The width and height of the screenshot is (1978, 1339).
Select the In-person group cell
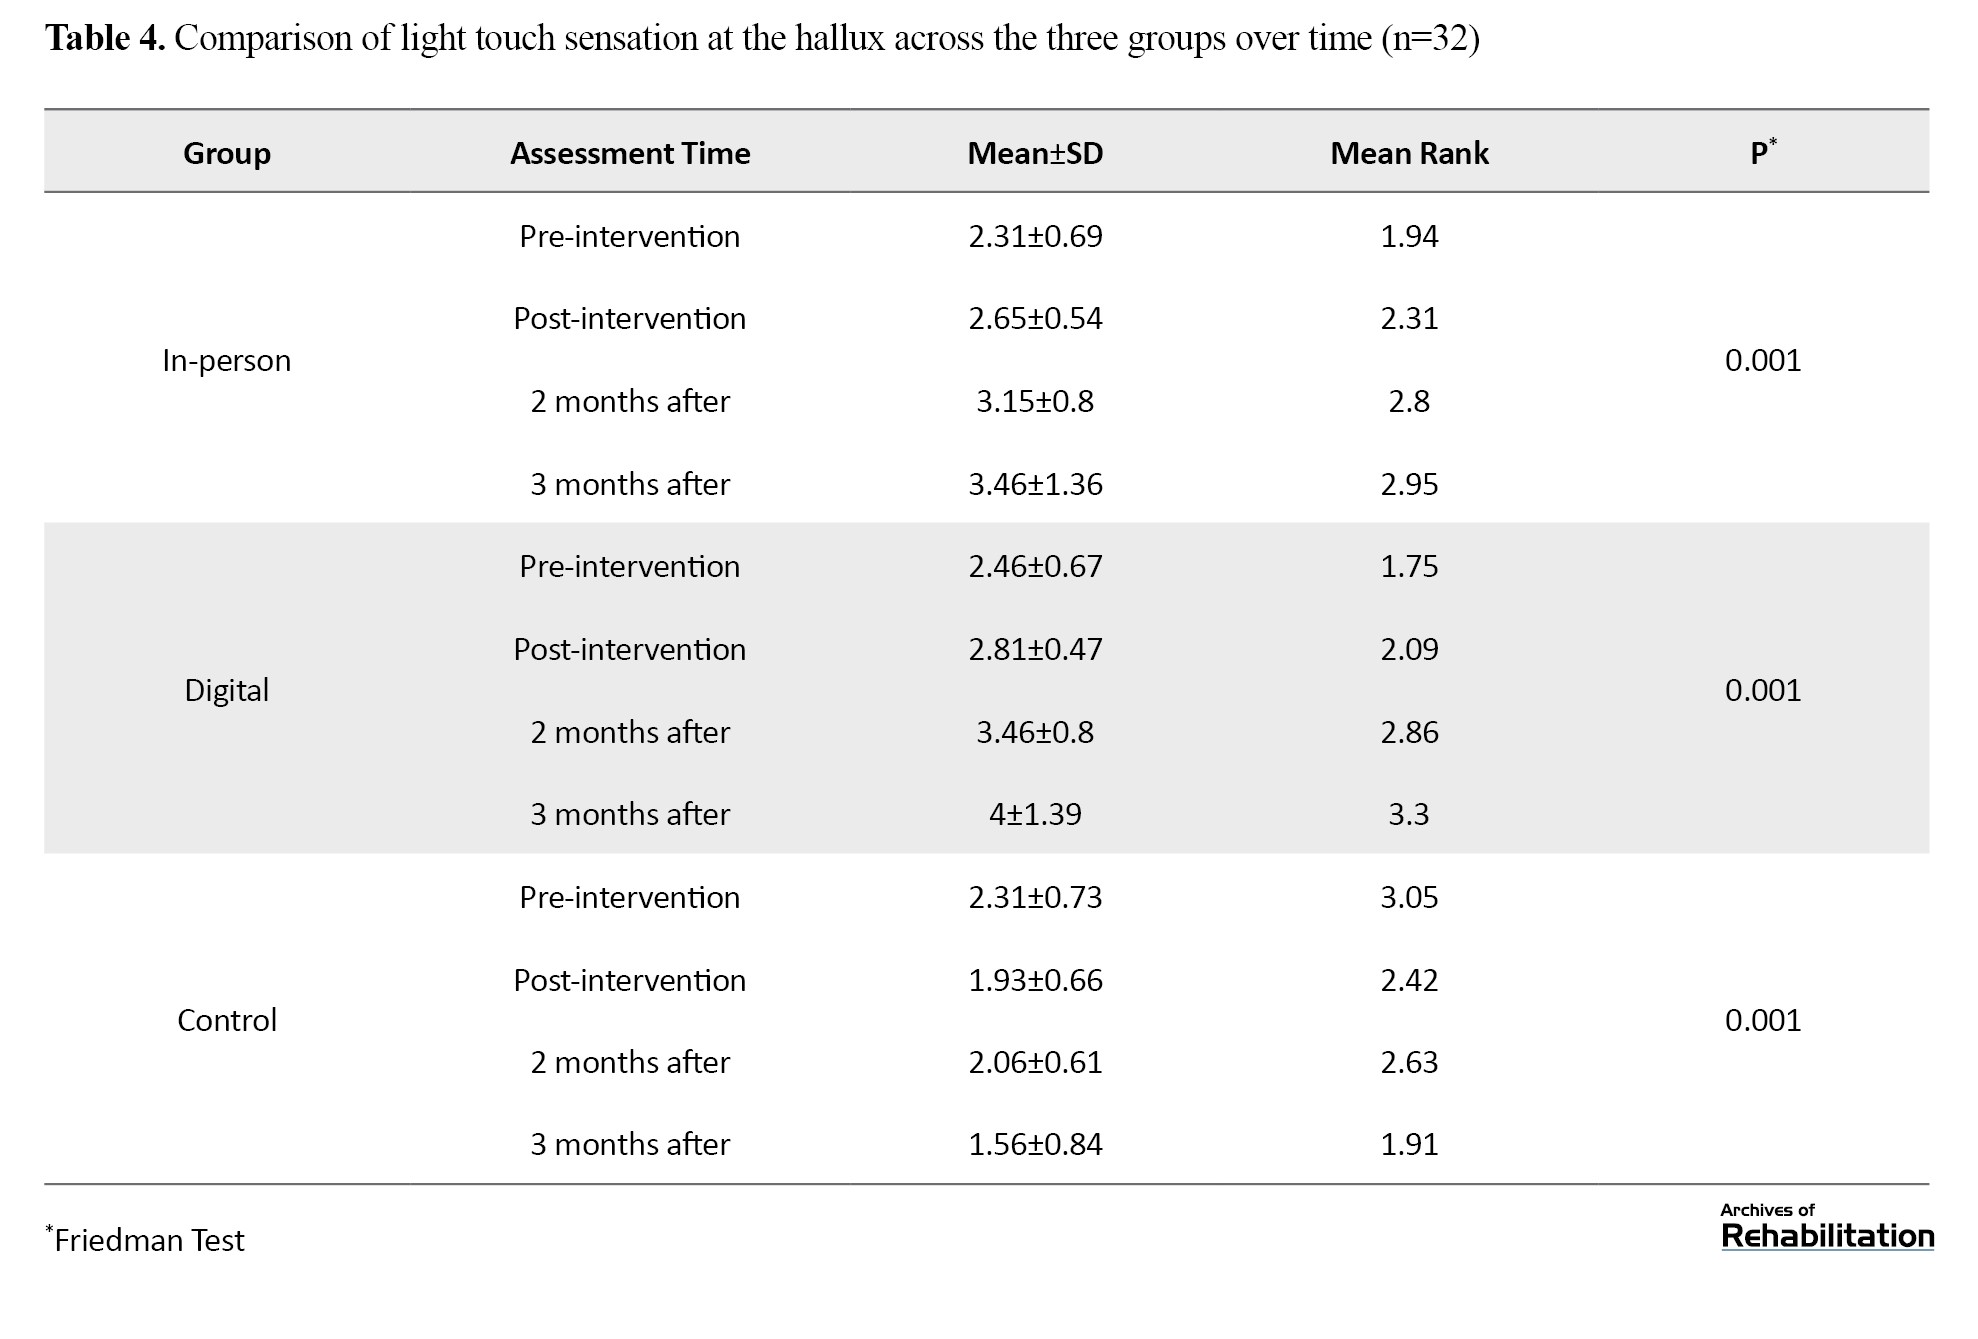click(227, 360)
